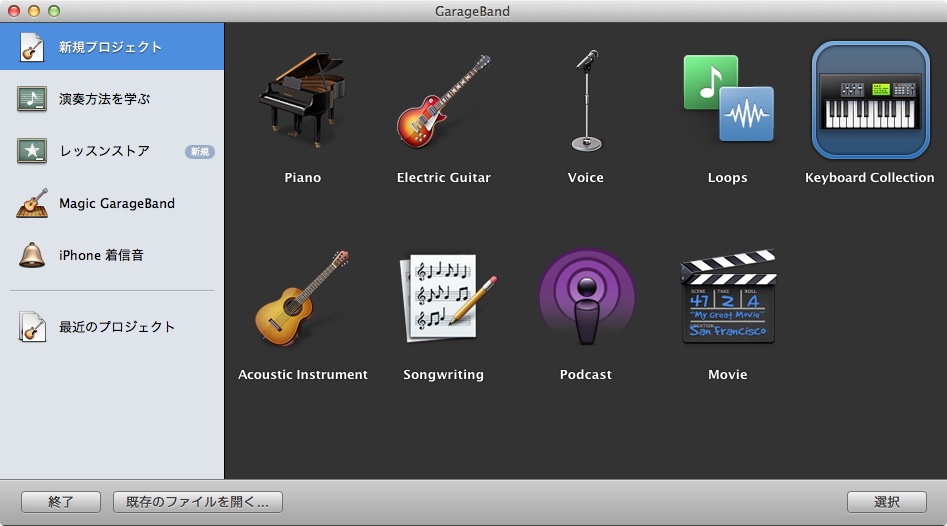947x526 pixels.
Task: Choose the Acoustic Instrument guitar icon
Action: click(302, 298)
